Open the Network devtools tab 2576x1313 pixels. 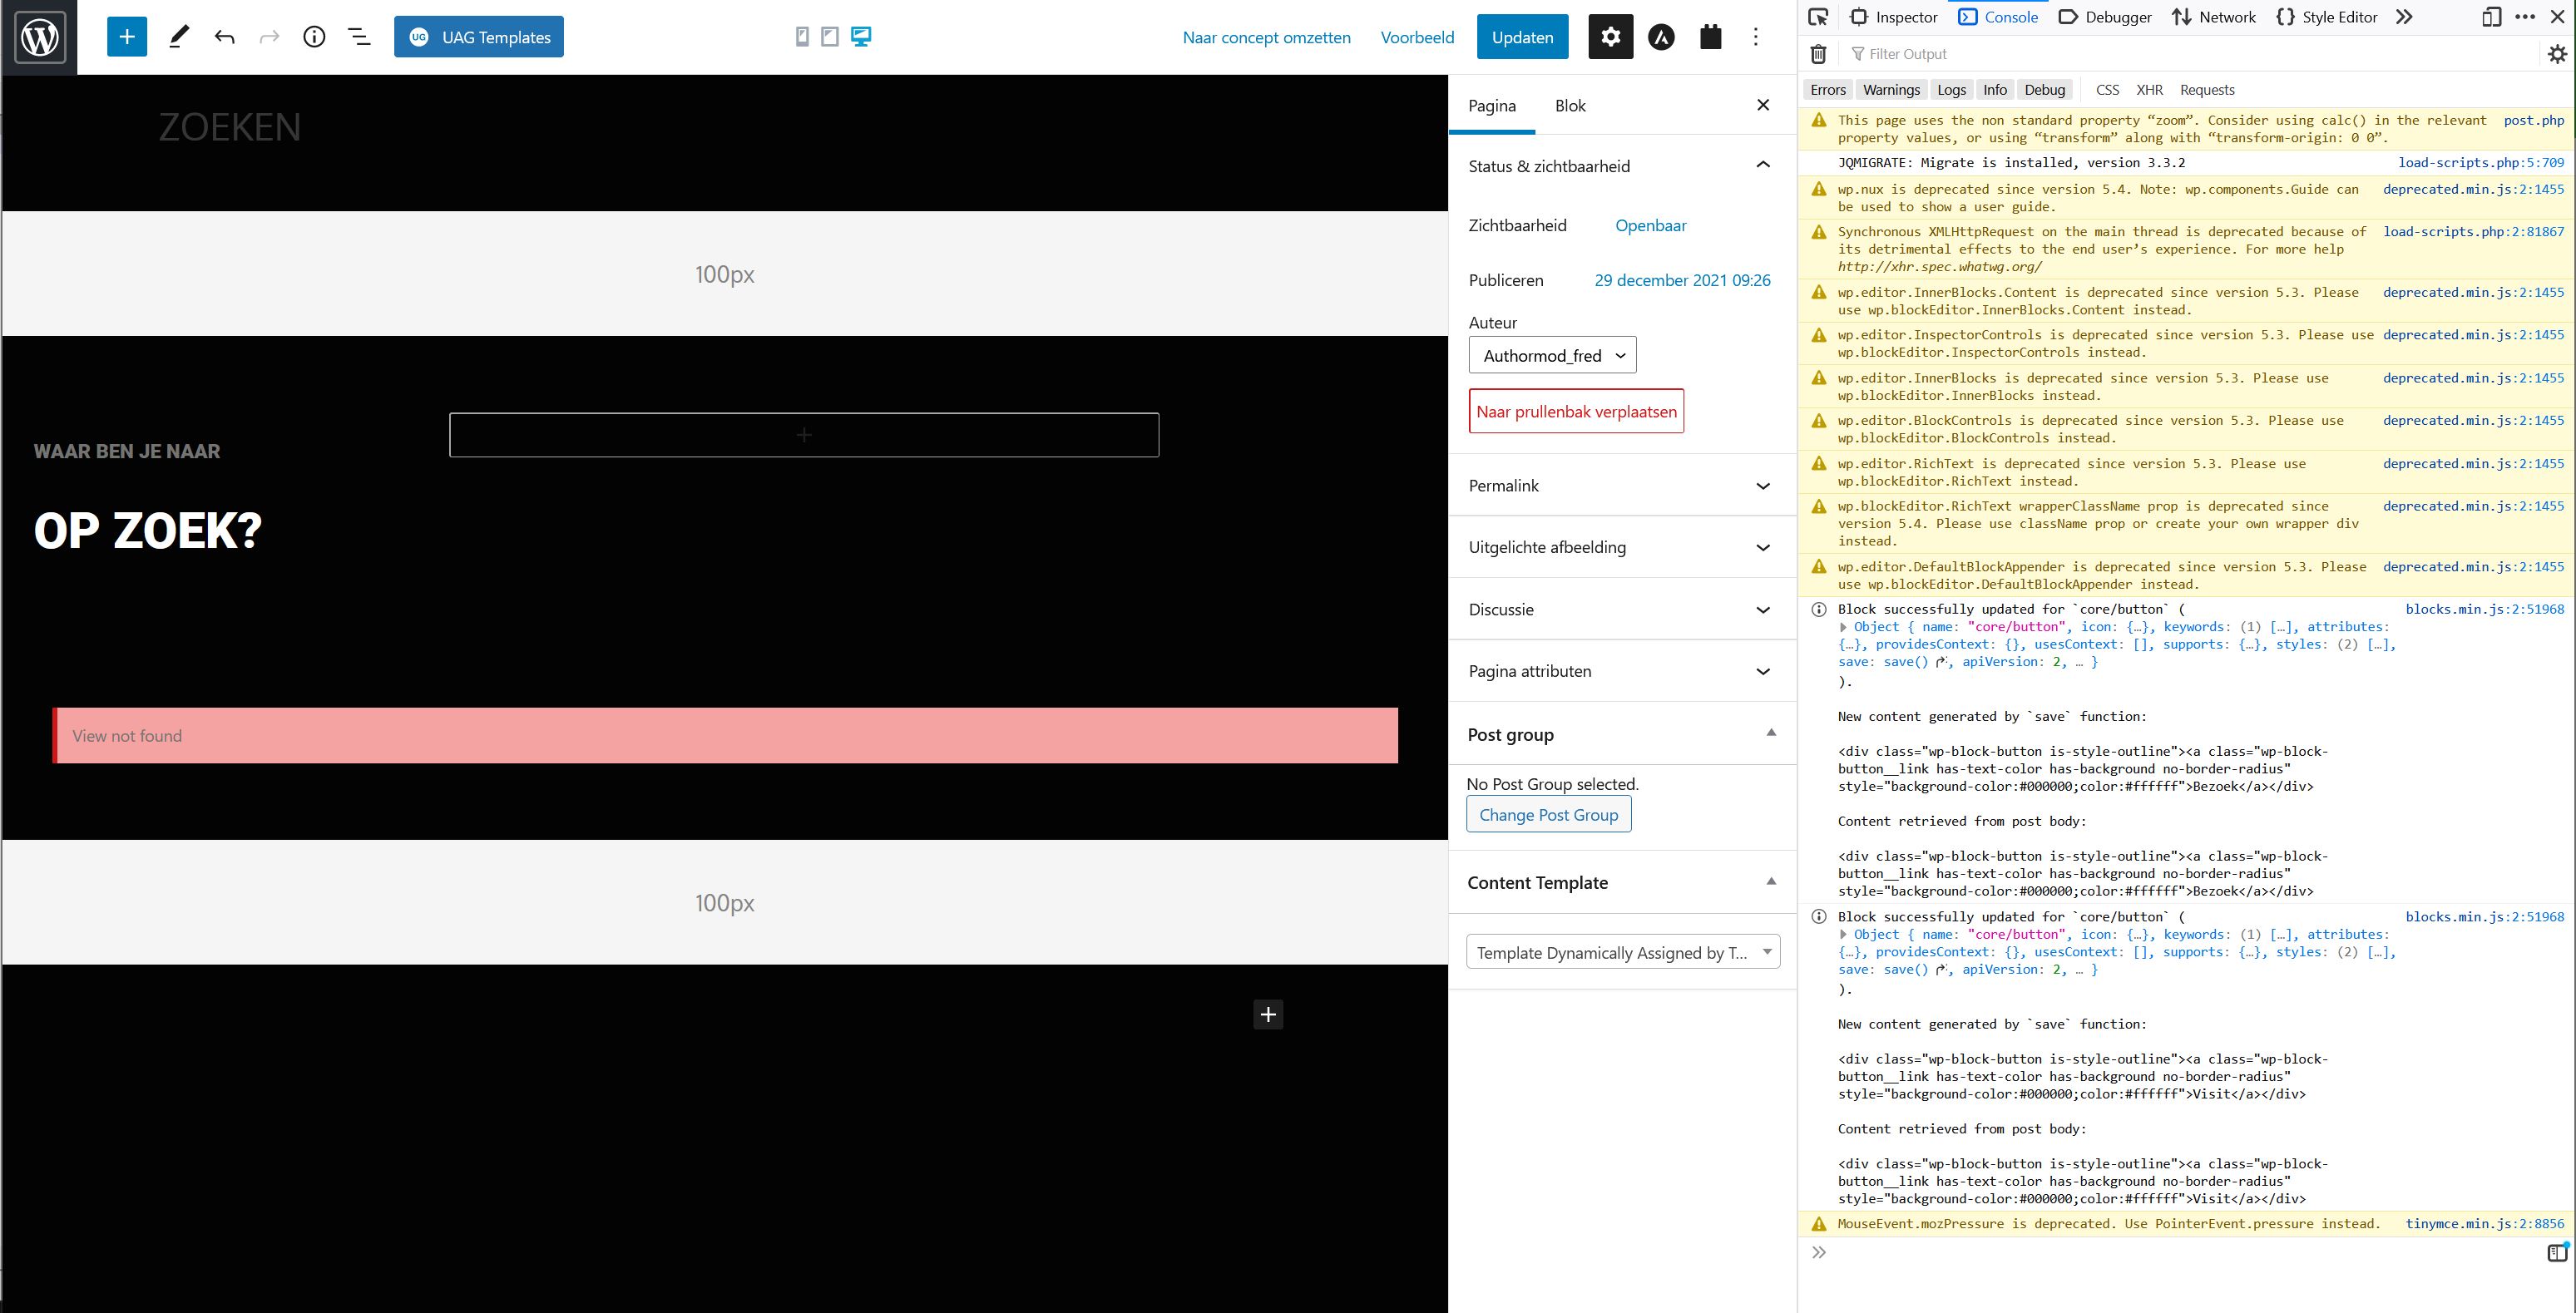point(2214,17)
